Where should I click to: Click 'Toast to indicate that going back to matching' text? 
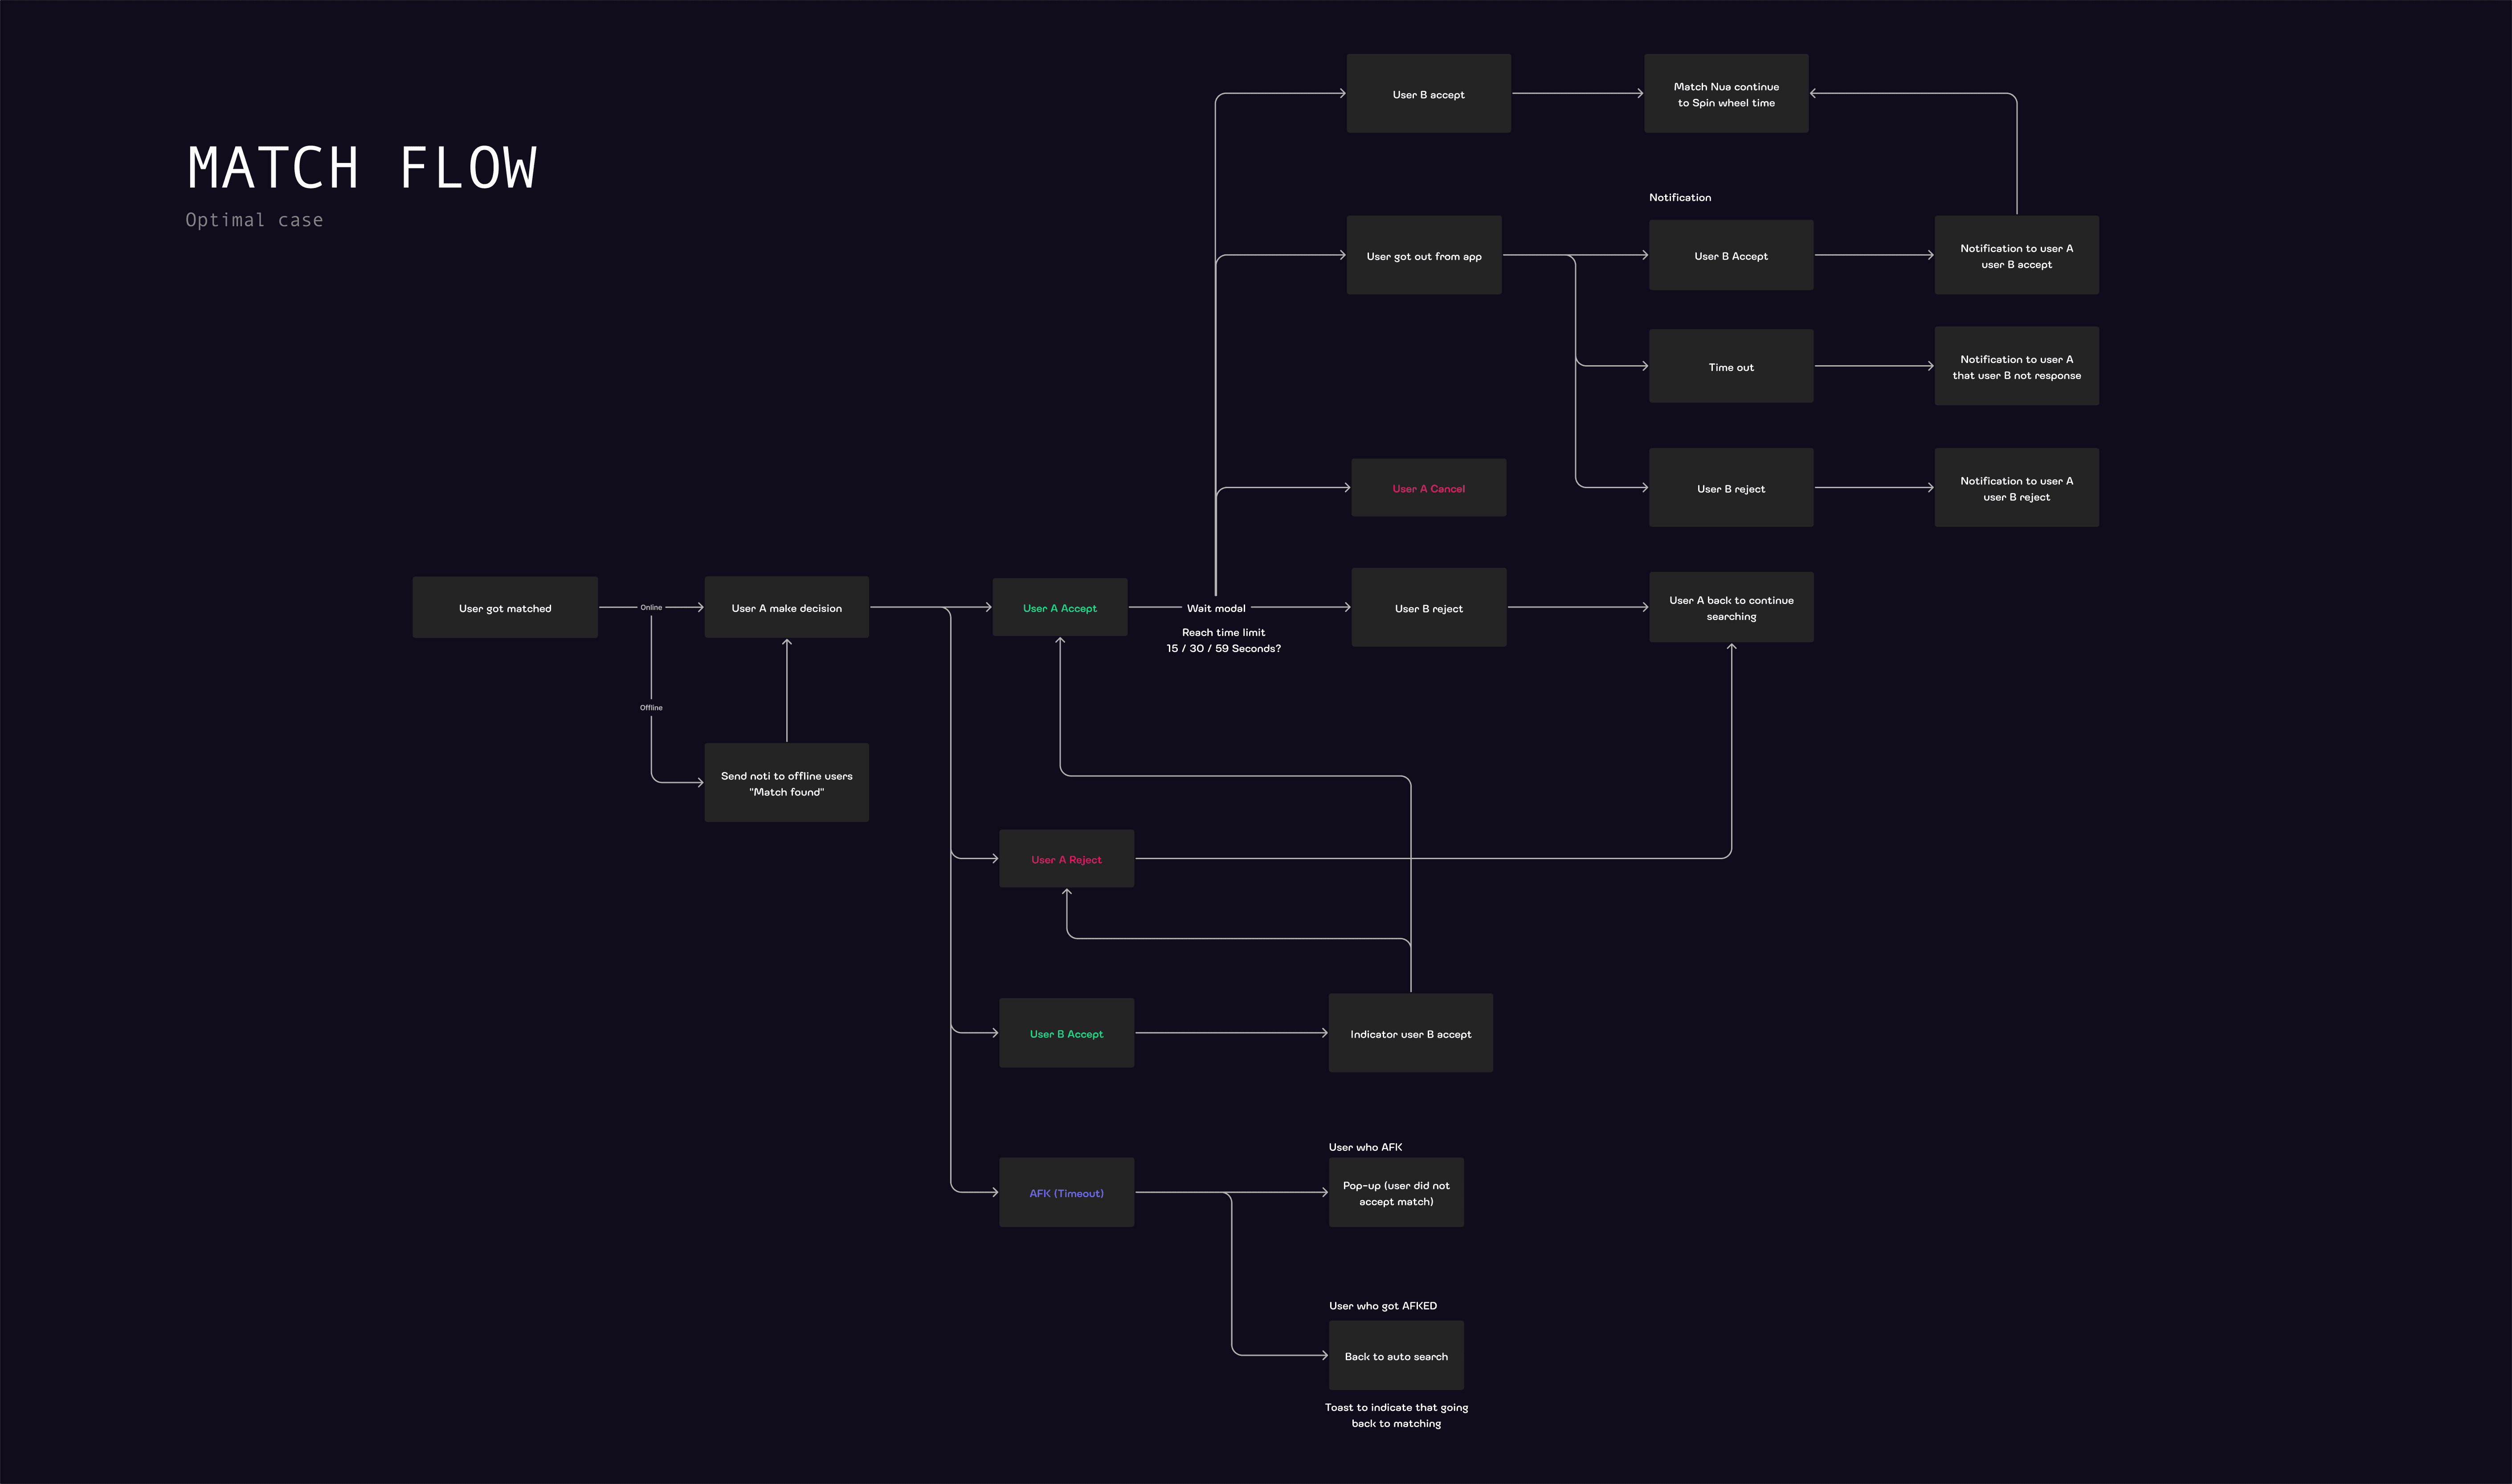(x=1396, y=1415)
